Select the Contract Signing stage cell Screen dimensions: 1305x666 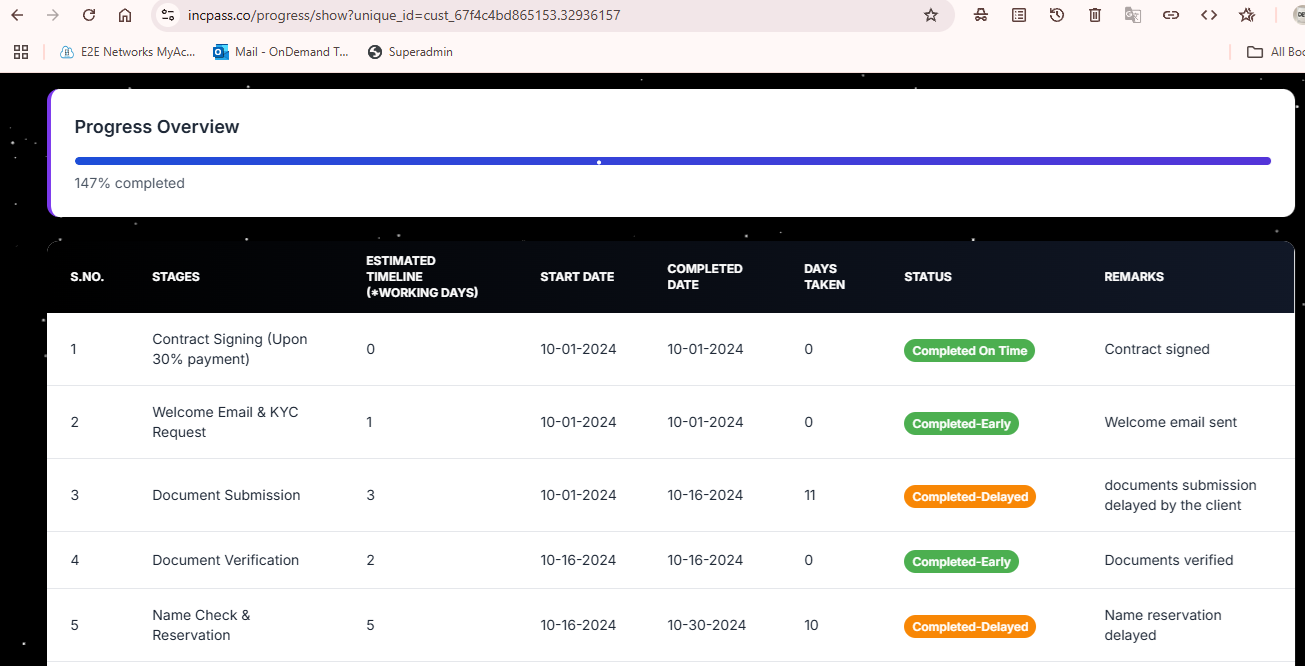click(x=230, y=349)
